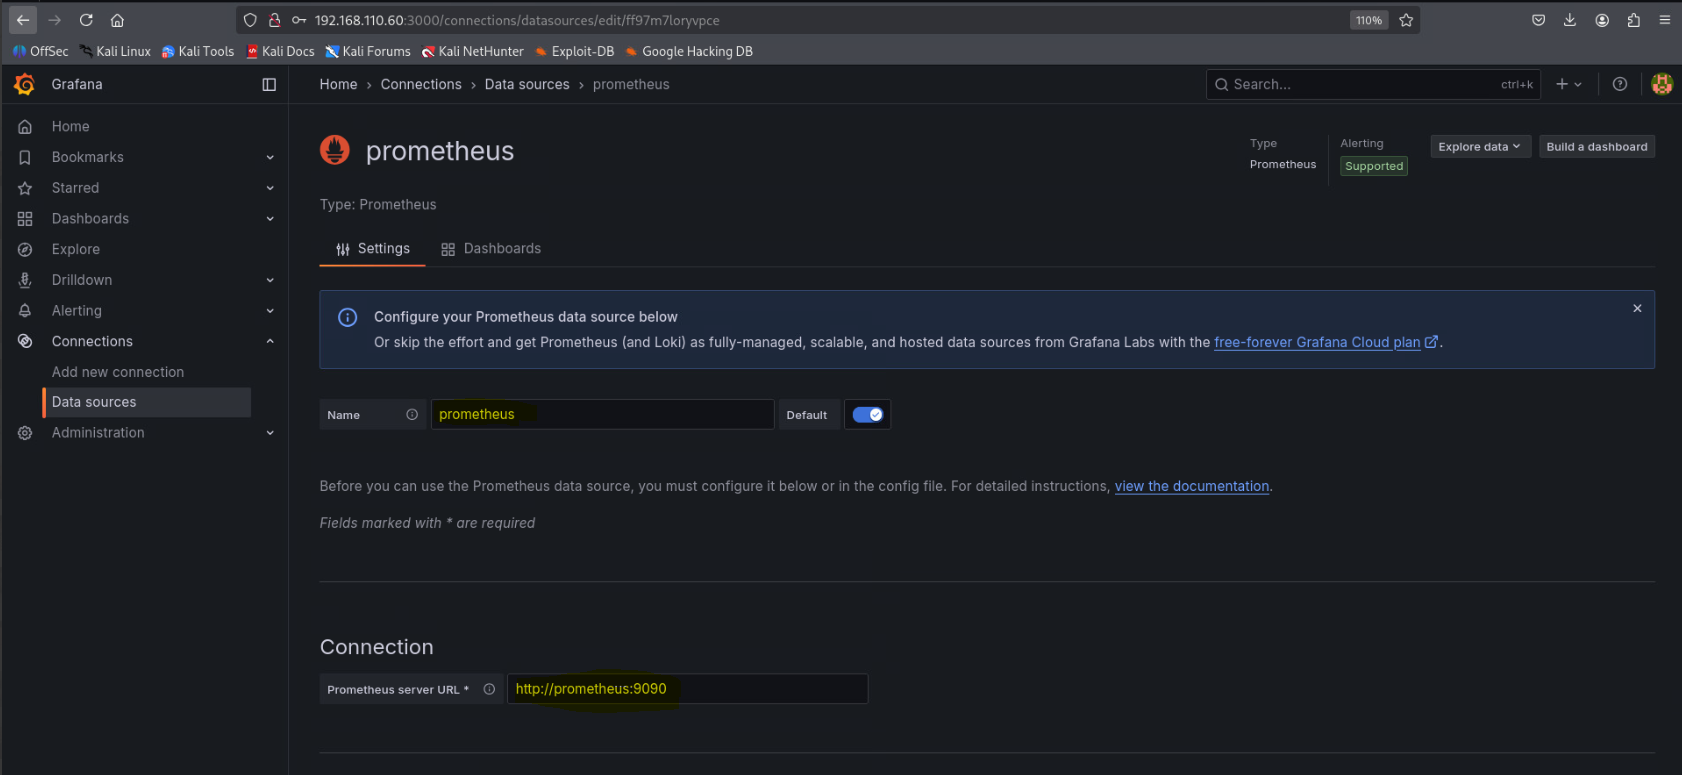Click Build a dashboard button
This screenshot has width=1682, height=775.
coord(1596,147)
